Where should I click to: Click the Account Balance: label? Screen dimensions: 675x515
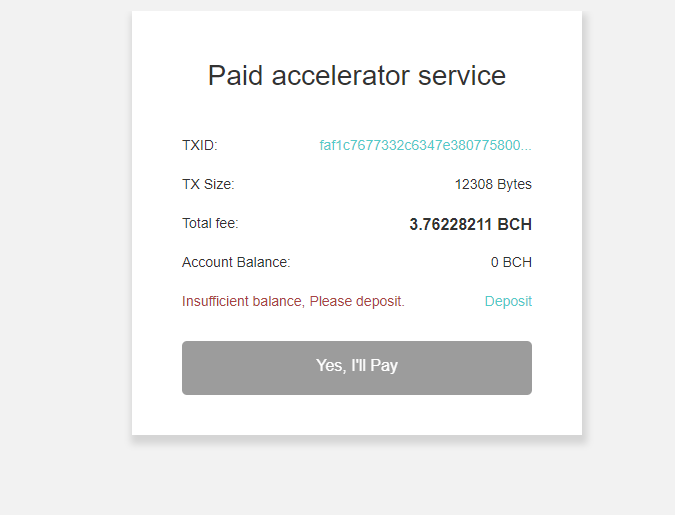(236, 262)
